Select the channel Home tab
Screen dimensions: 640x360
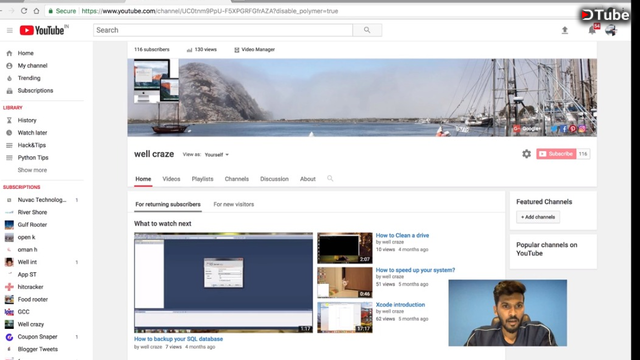(143, 179)
